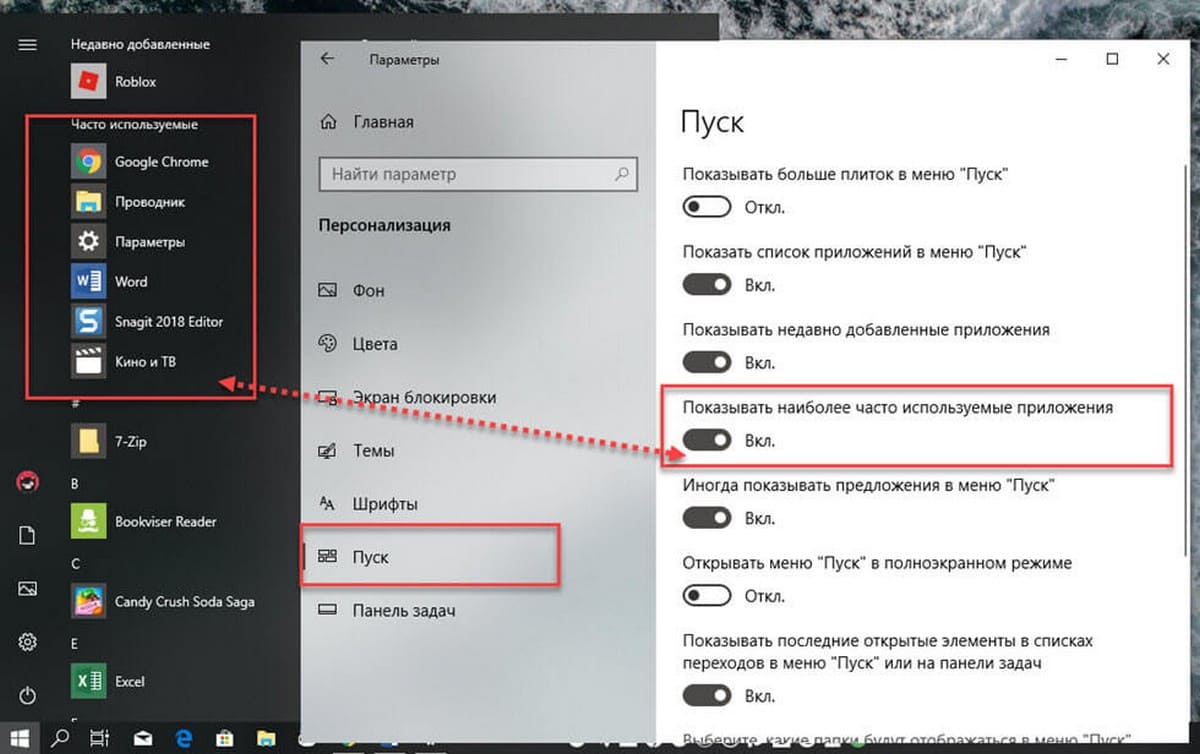Click letter C header in app list
The image size is (1200, 754).
click(x=75, y=564)
